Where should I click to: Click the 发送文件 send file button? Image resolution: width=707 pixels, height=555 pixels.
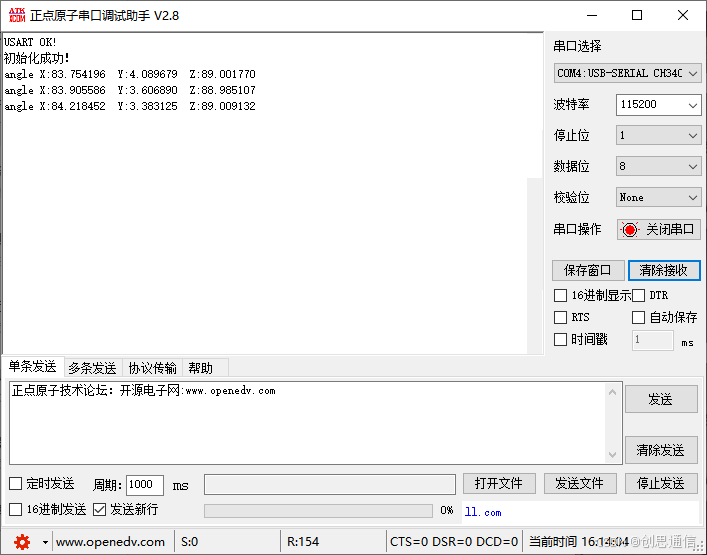point(580,484)
